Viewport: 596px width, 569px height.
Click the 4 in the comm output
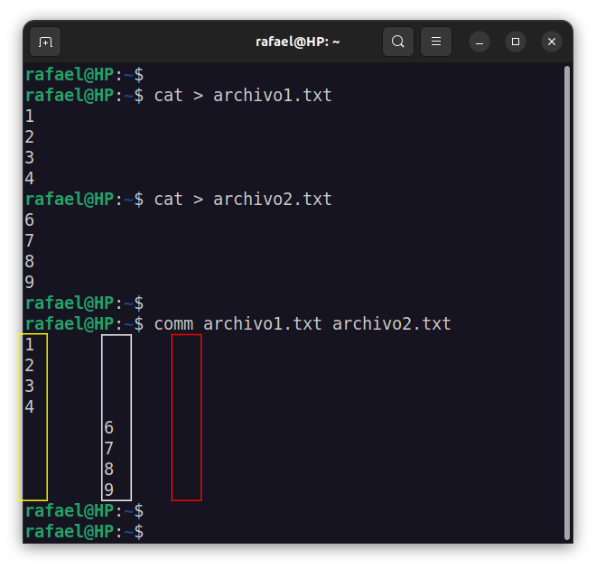pos(30,407)
